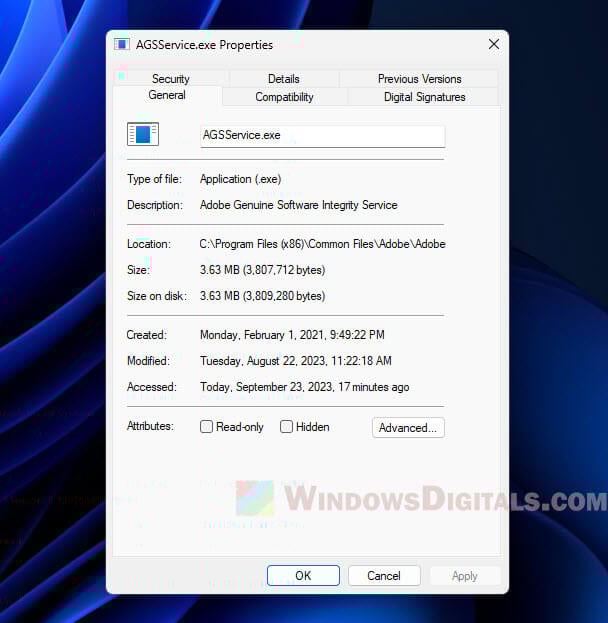Select the Location path text

click(322, 244)
